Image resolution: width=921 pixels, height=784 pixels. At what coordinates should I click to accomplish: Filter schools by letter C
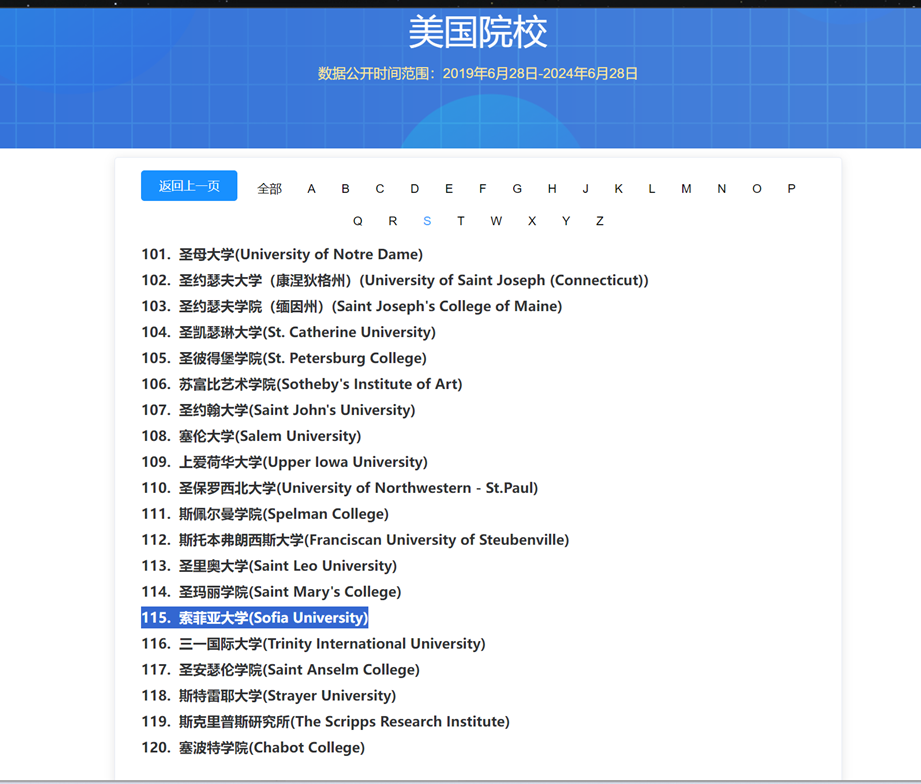point(379,189)
